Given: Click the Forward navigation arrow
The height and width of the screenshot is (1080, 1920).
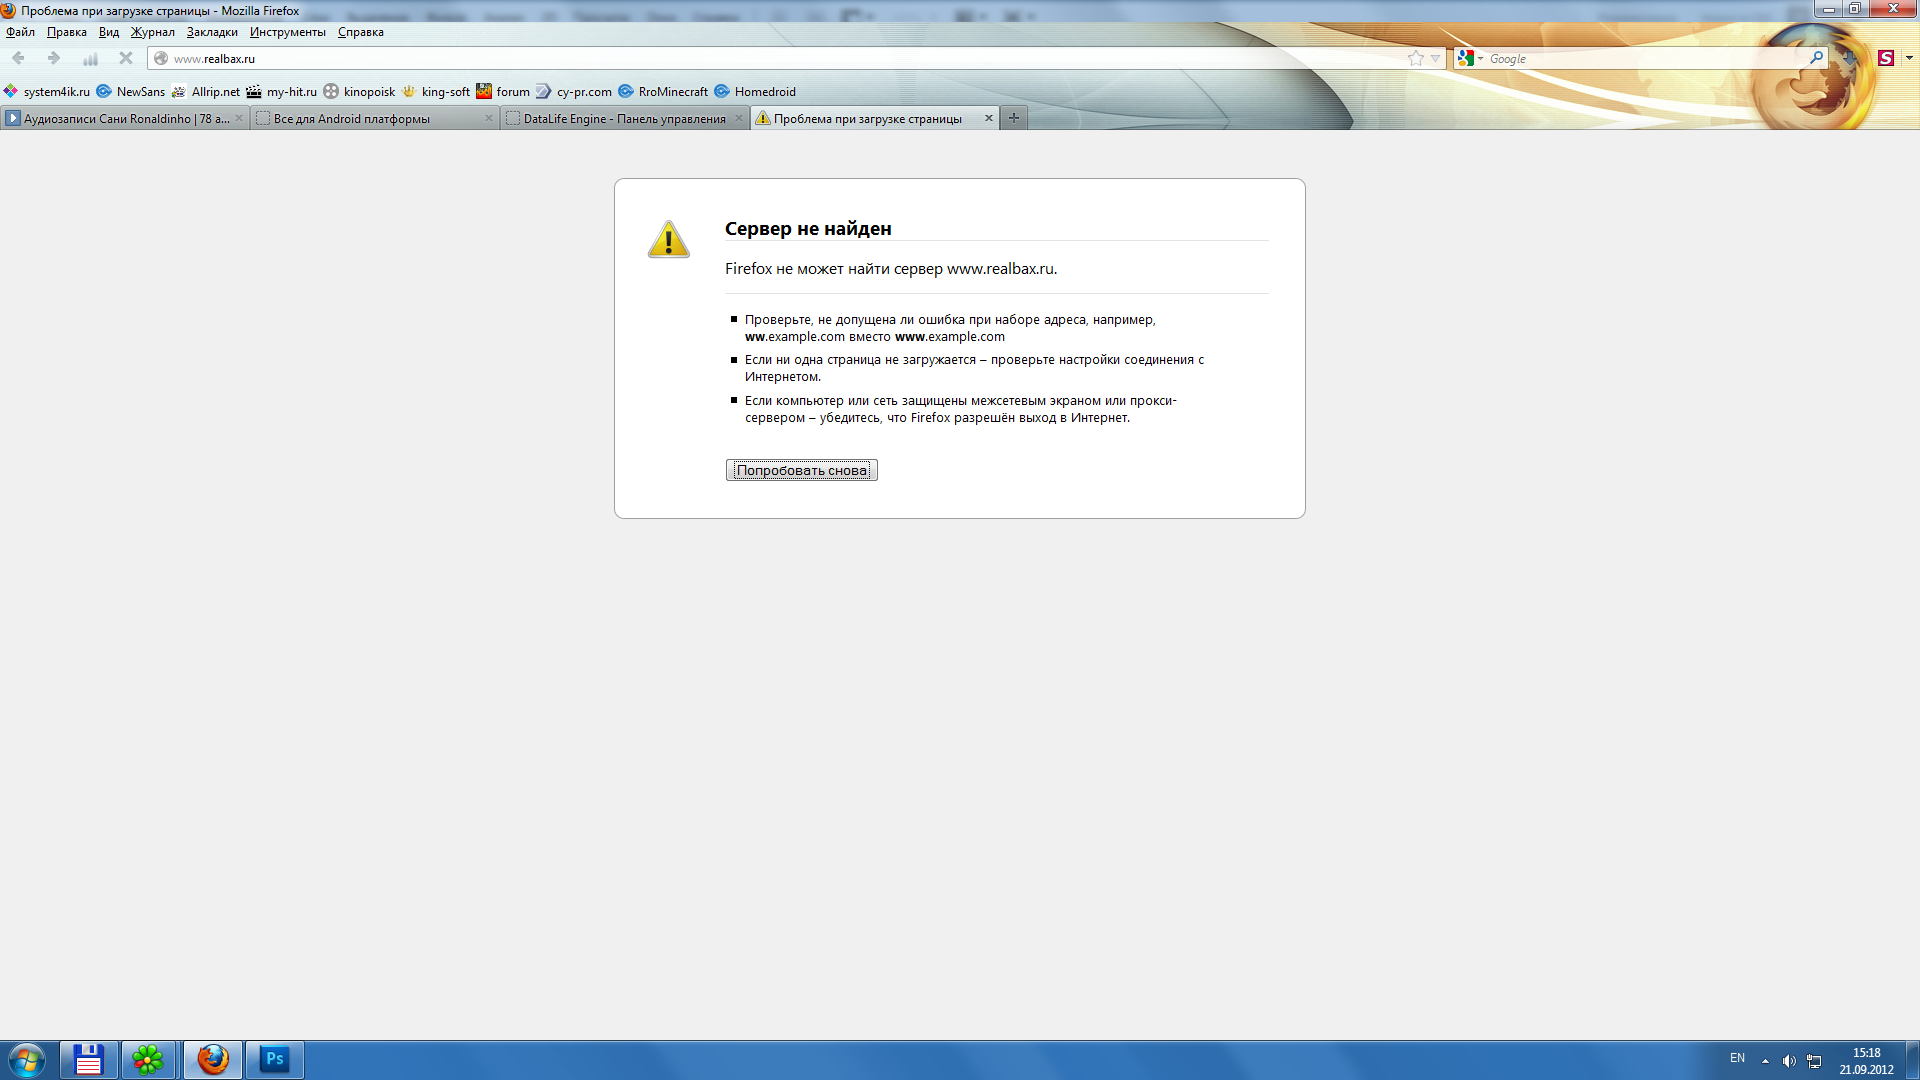Looking at the screenshot, I should pyautogui.click(x=54, y=58).
